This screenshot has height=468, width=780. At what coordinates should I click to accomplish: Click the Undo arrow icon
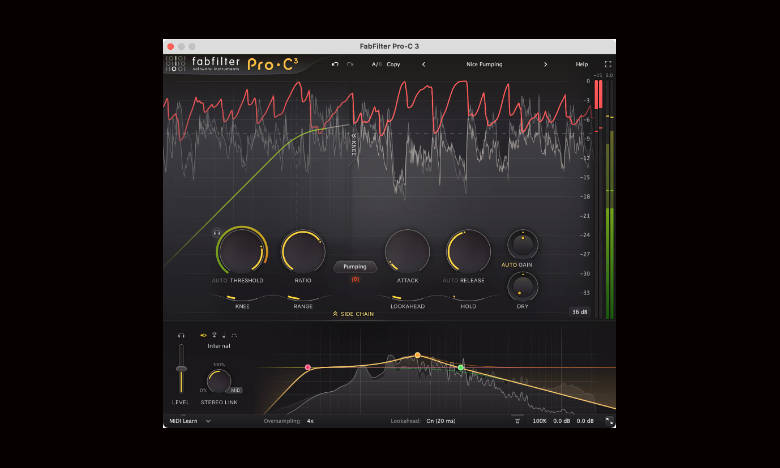coord(336,64)
